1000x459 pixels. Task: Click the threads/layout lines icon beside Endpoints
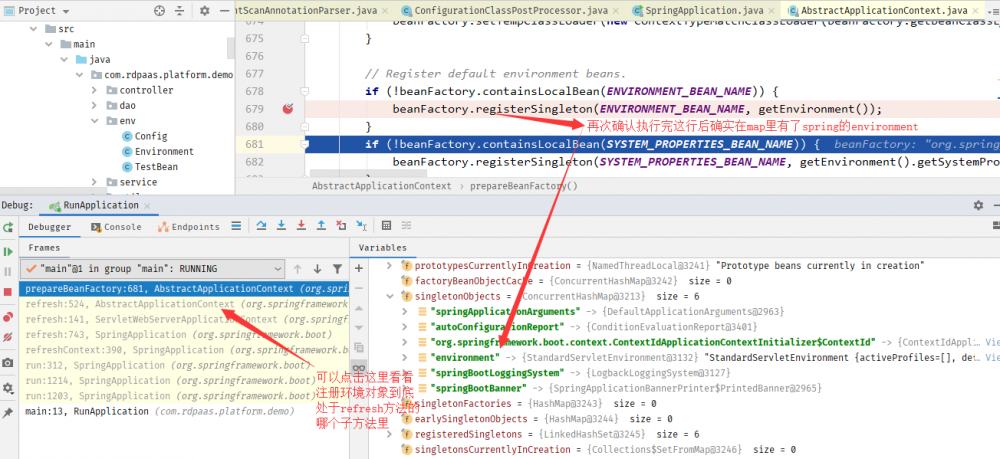pos(236,226)
